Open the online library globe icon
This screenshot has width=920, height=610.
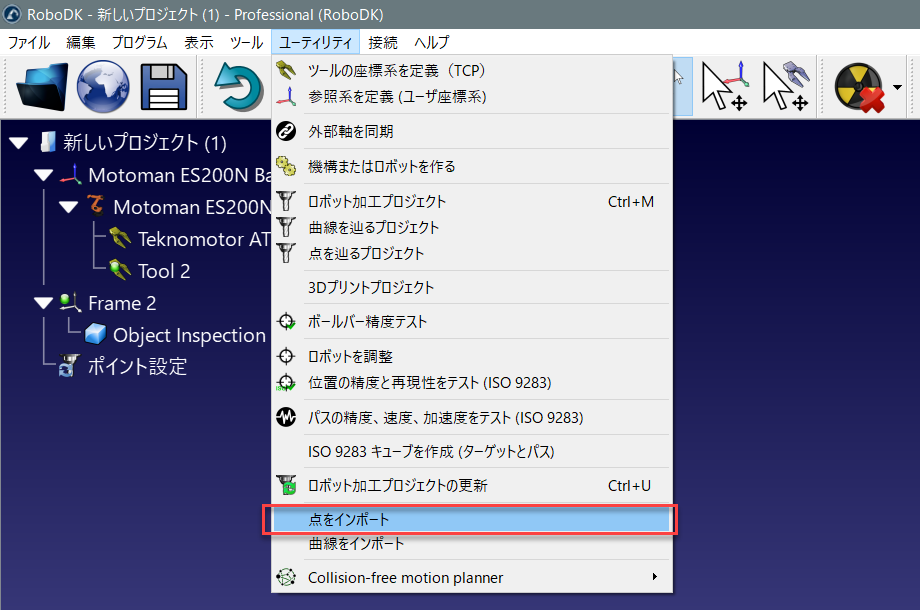[103, 87]
